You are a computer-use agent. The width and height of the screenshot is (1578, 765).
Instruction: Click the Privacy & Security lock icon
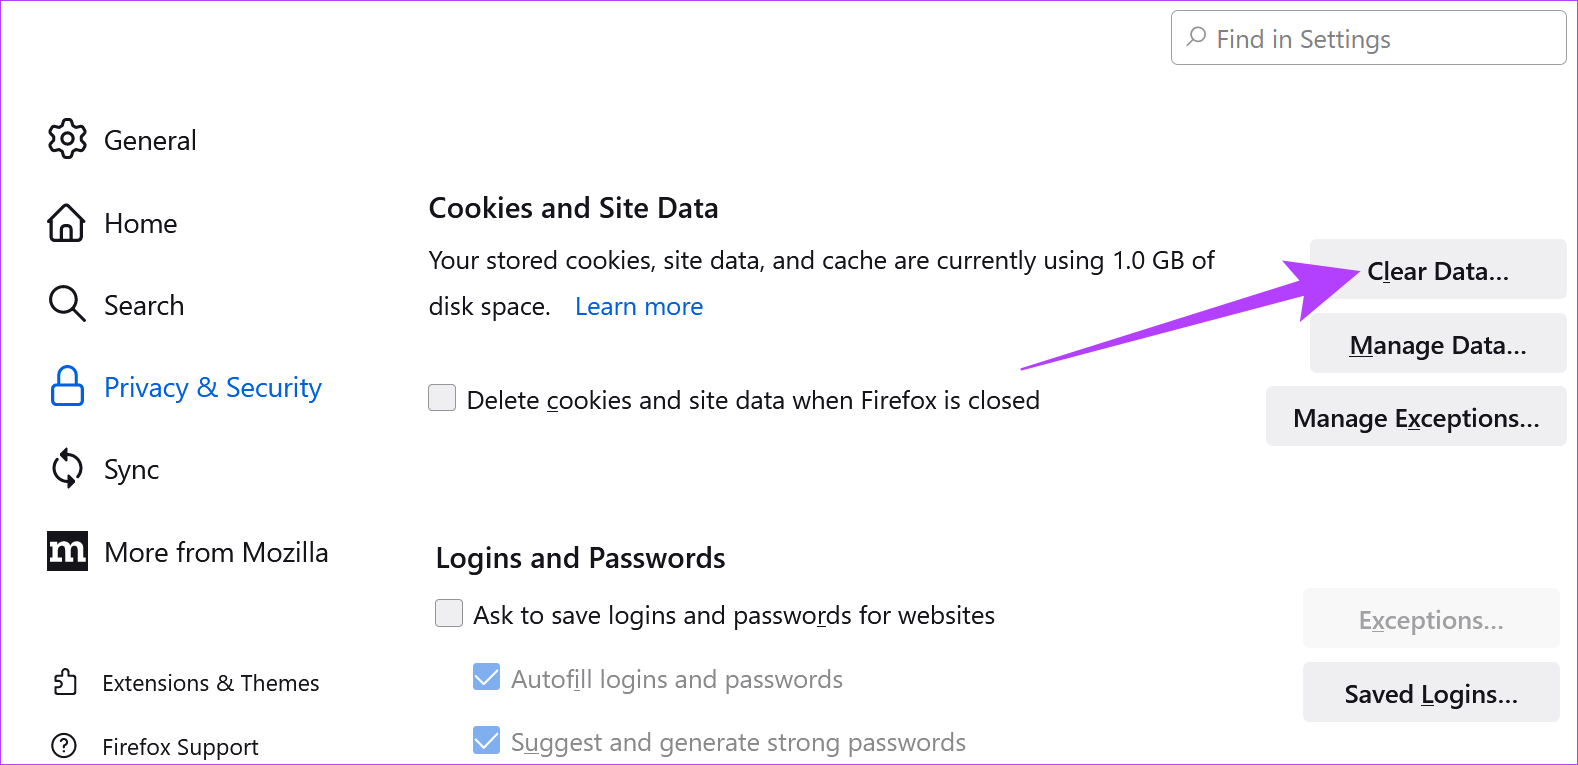67,386
